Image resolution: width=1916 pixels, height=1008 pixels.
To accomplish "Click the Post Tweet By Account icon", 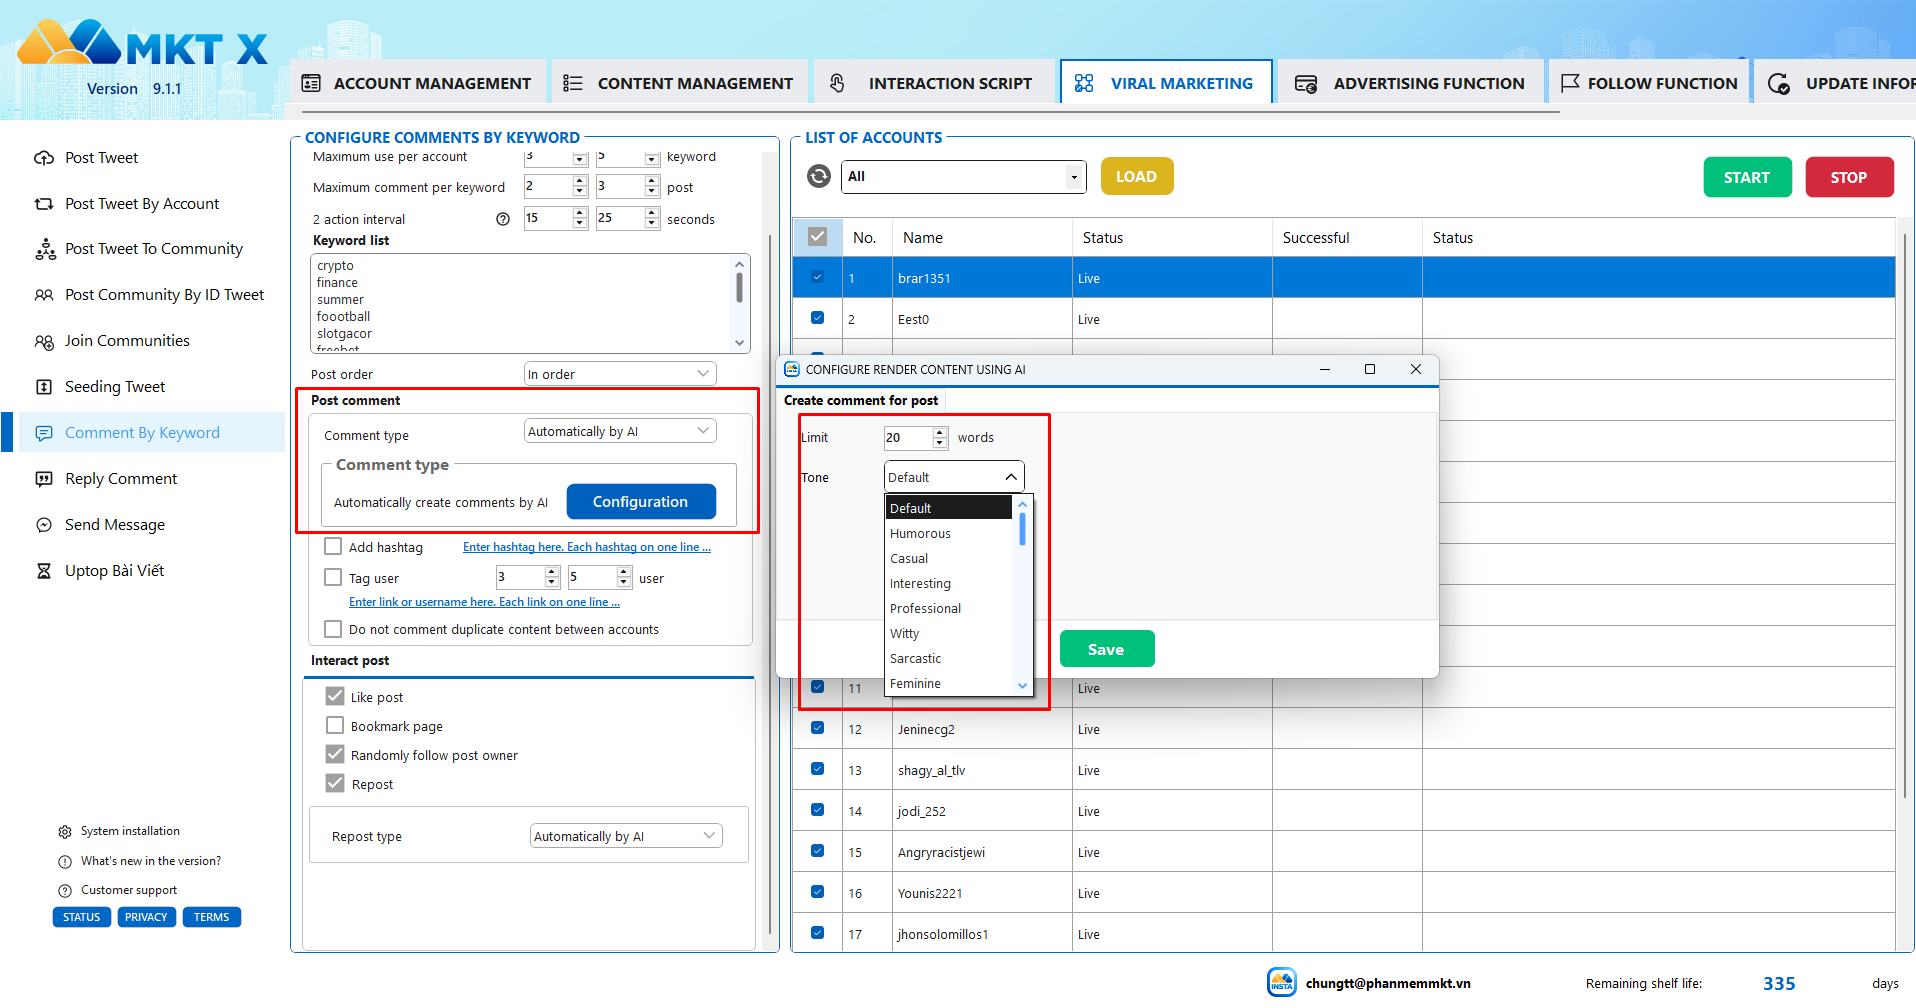I will point(44,204).
